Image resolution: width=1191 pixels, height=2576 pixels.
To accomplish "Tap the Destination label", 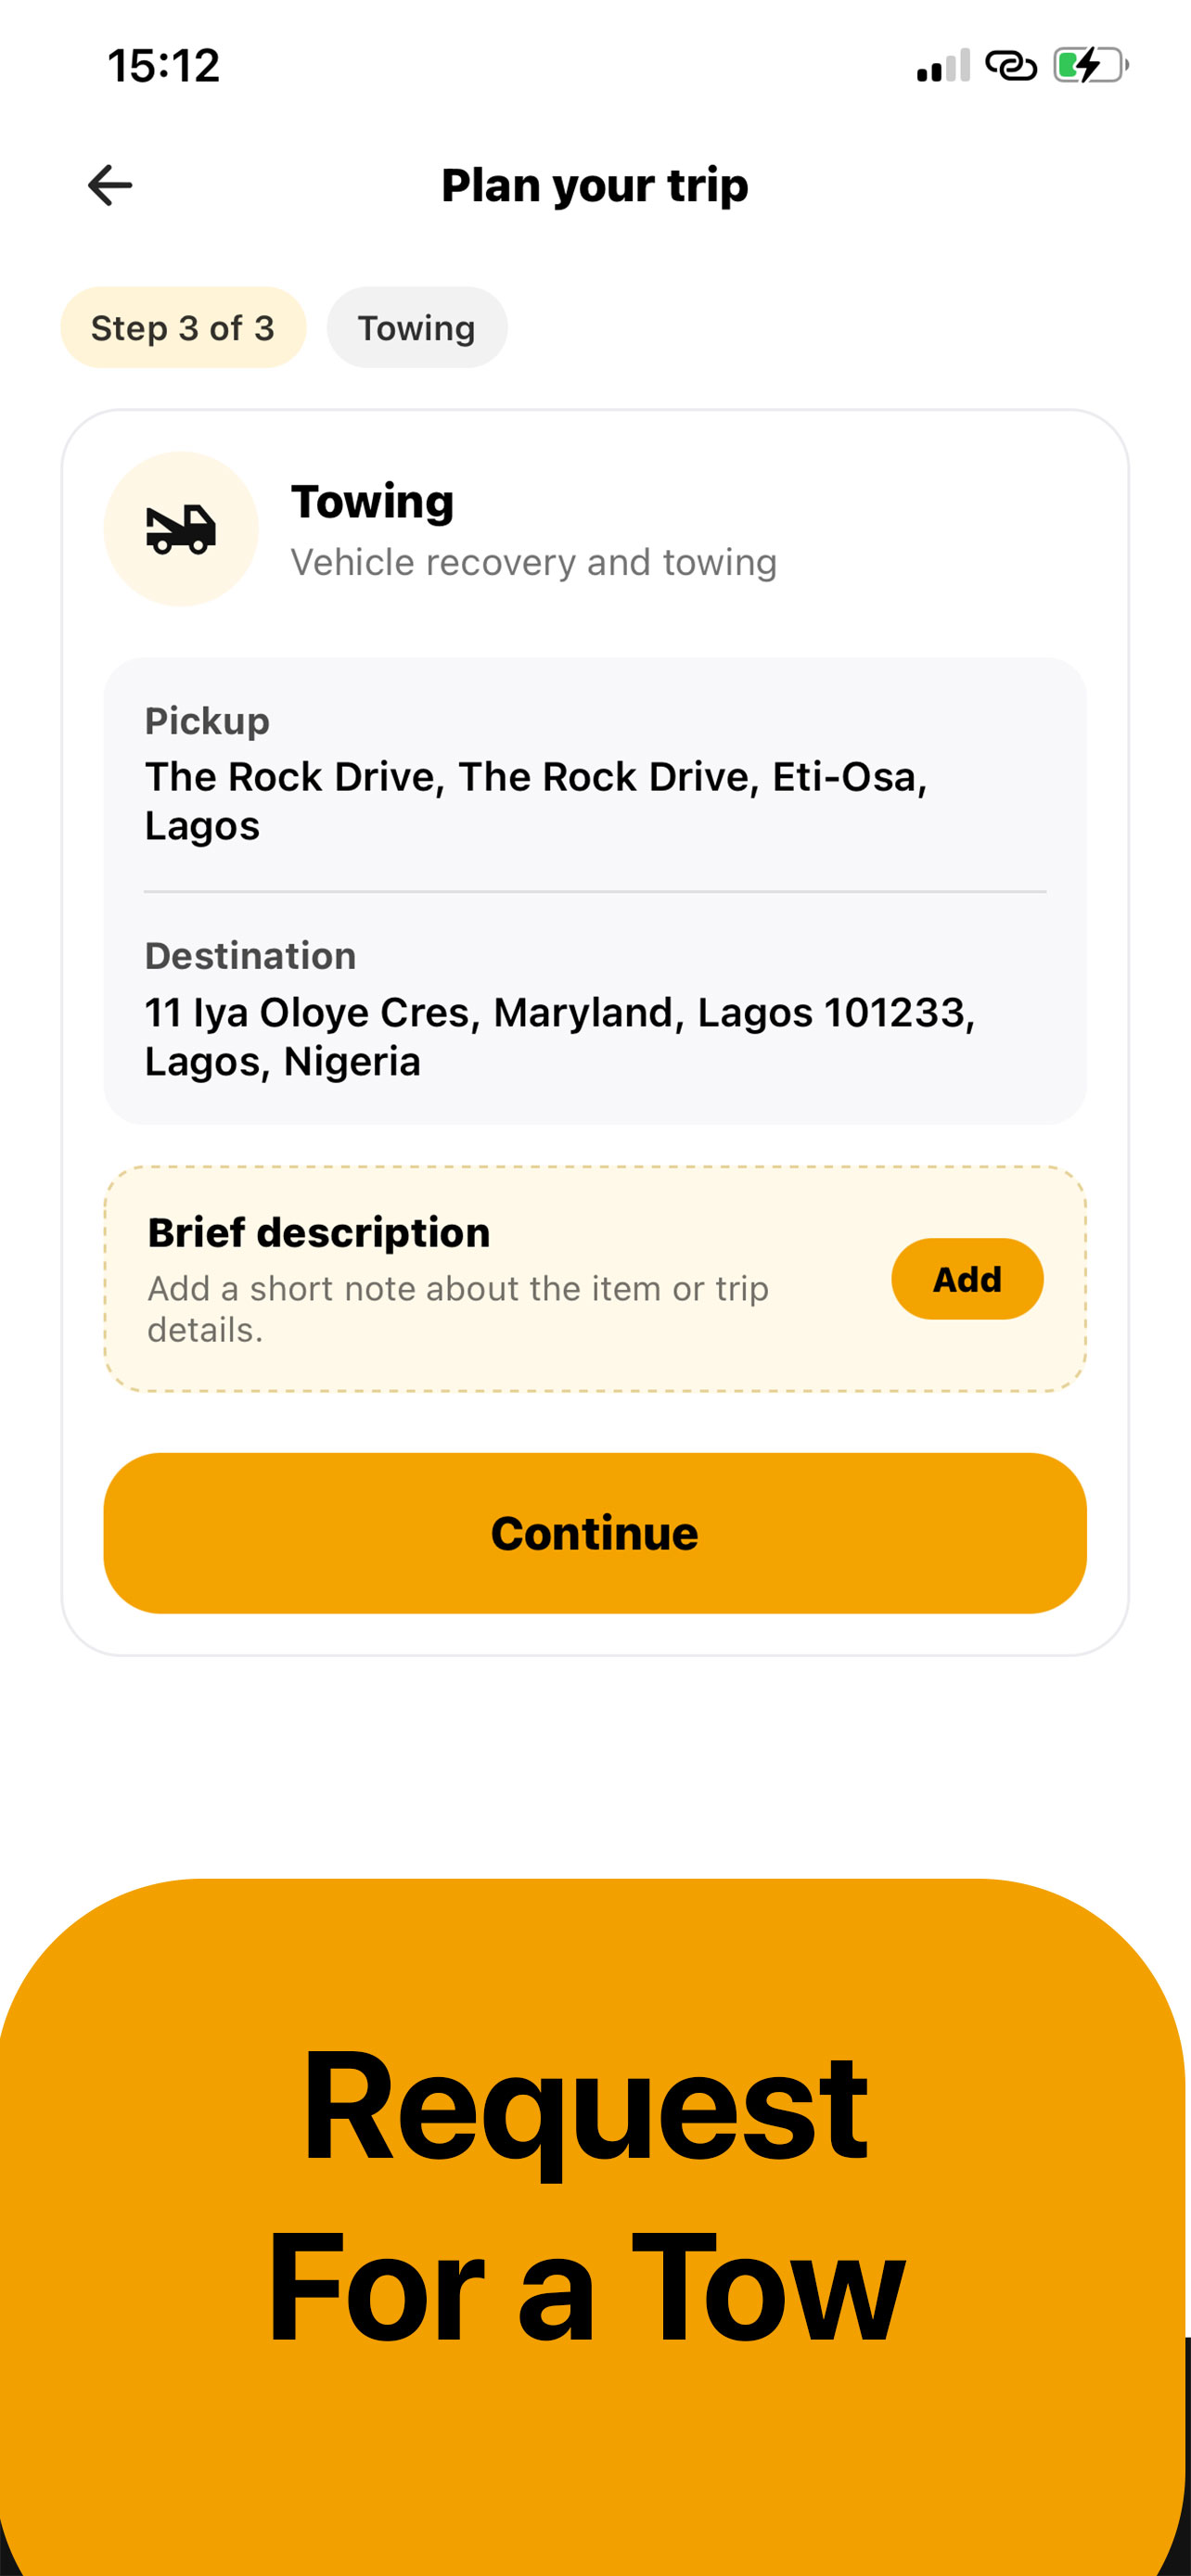I will coord(250,956).
